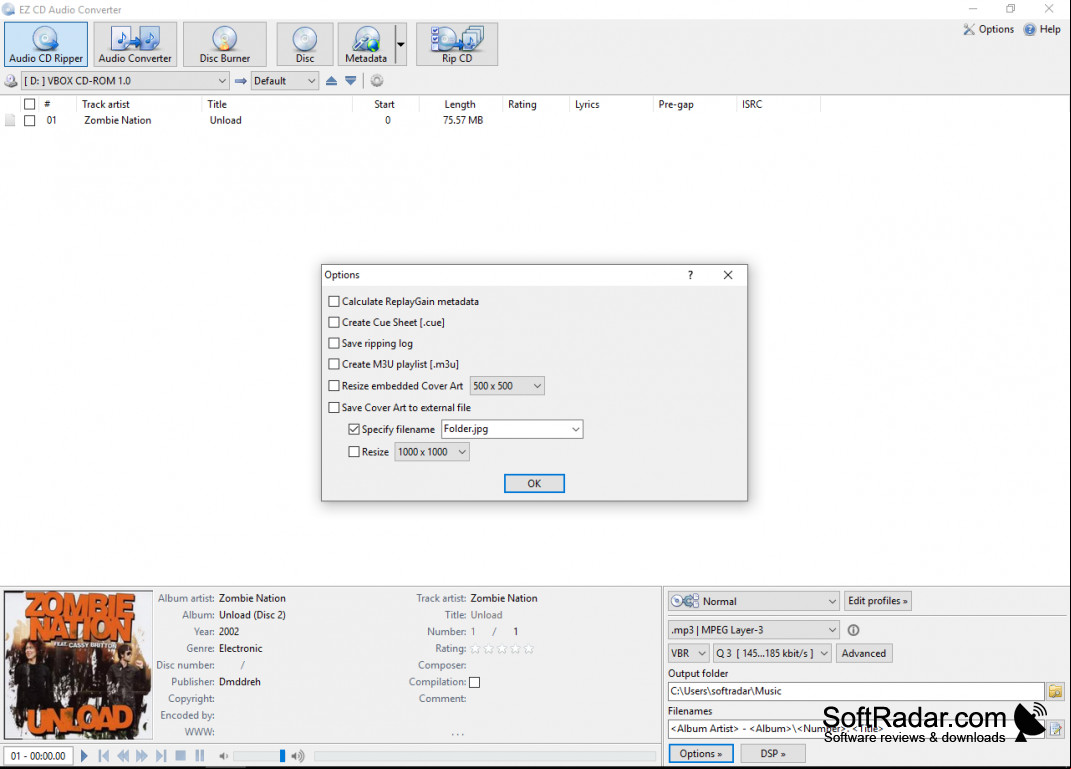This screenshot has height=769, width=1071.
Task: Check the Resize checkbox for external cover
Action: tap(354, 451)
